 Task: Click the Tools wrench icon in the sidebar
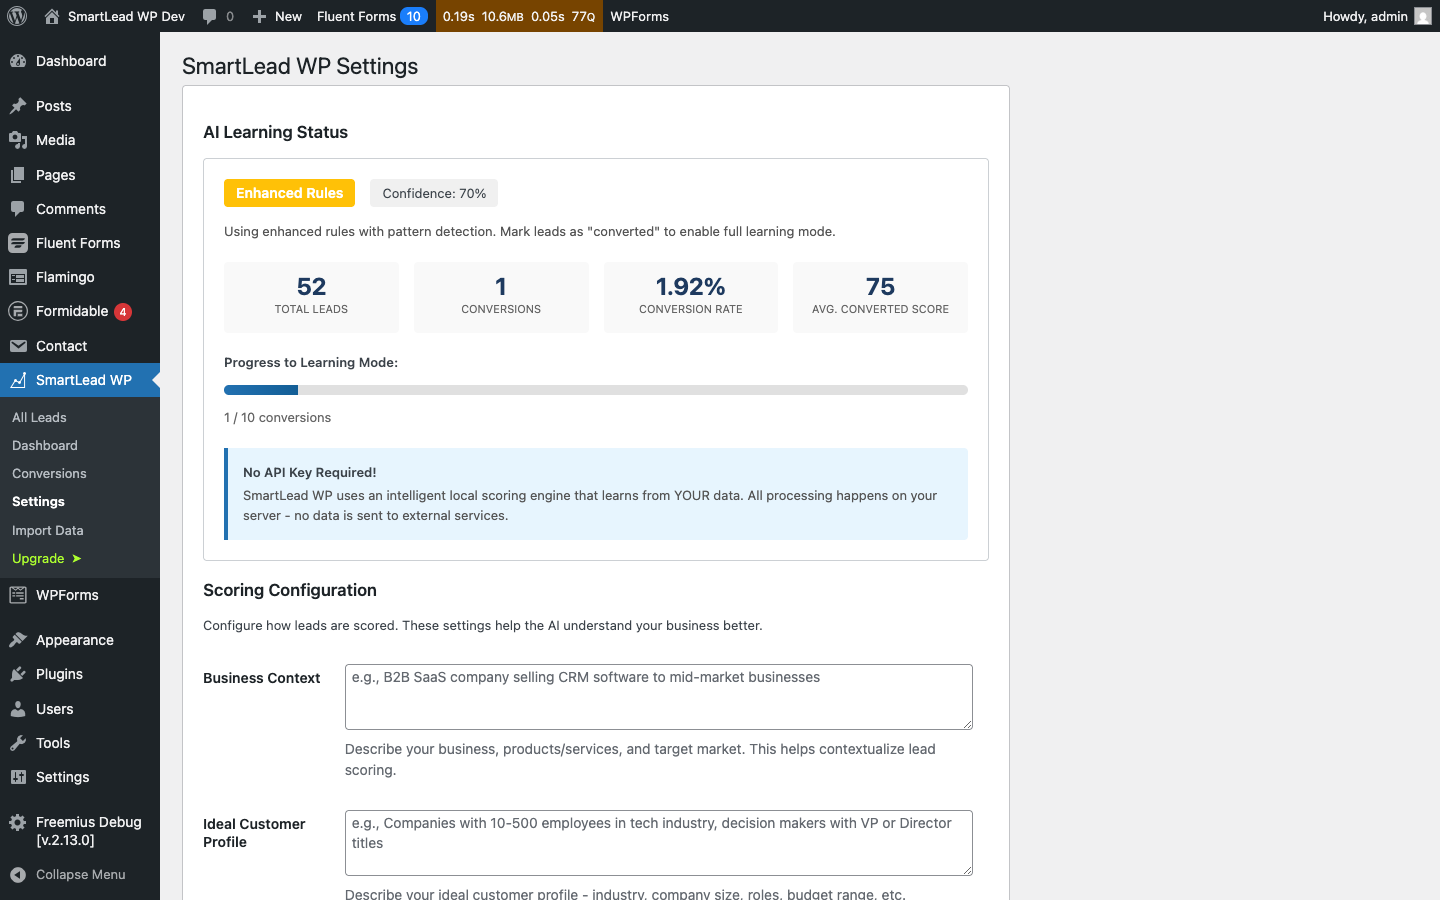point(20,743)
